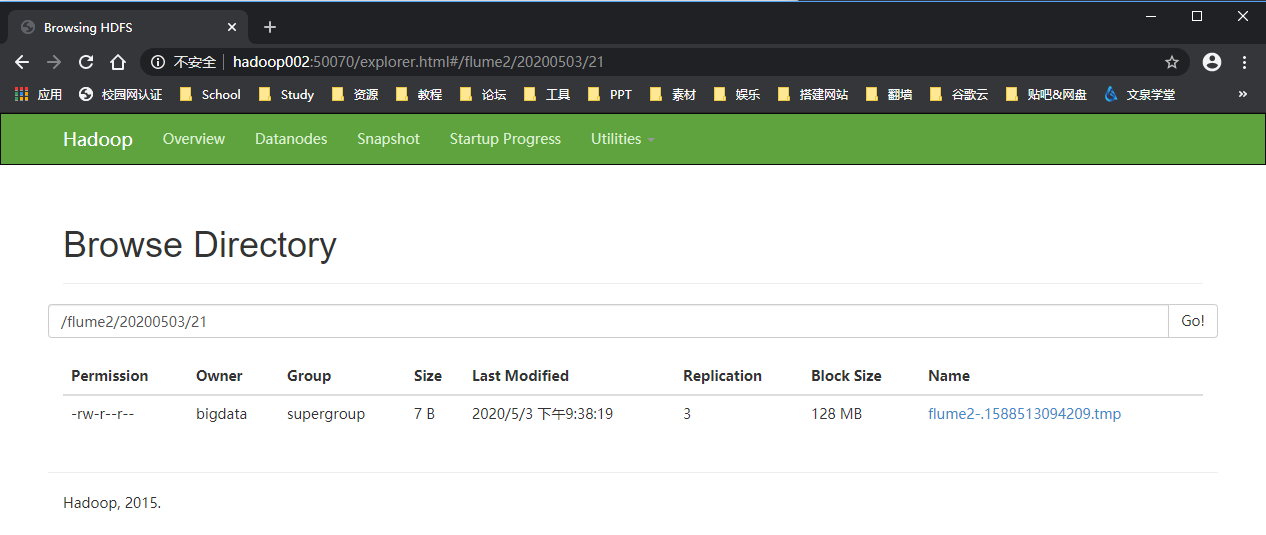Click the HDFS directory path input field
Image resolution: width=1266 pixels, height=535 pixels.
(x=608, y=321)
